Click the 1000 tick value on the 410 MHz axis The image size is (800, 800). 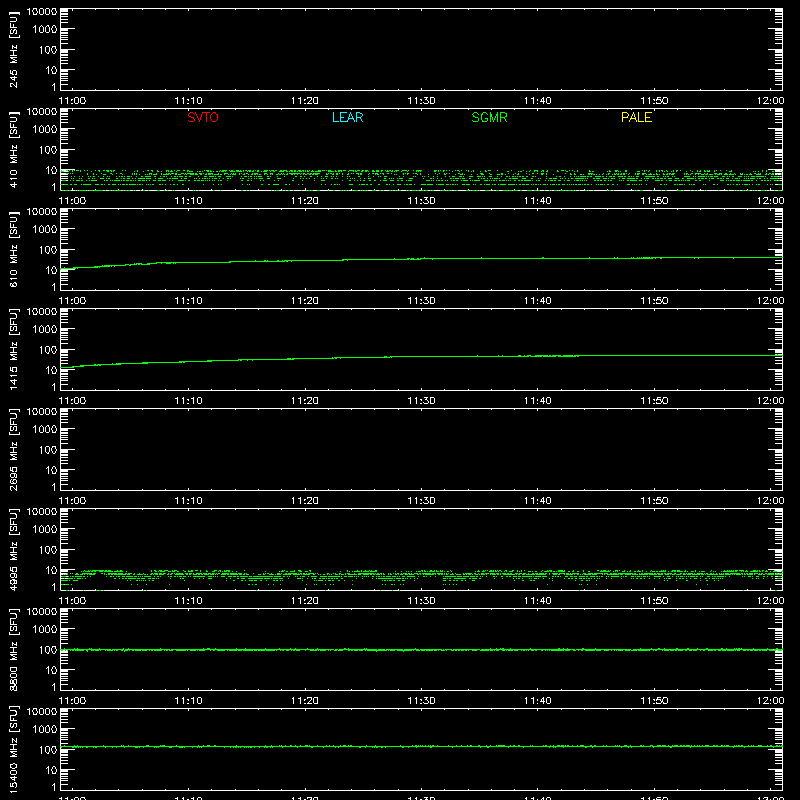click(45, 130)
